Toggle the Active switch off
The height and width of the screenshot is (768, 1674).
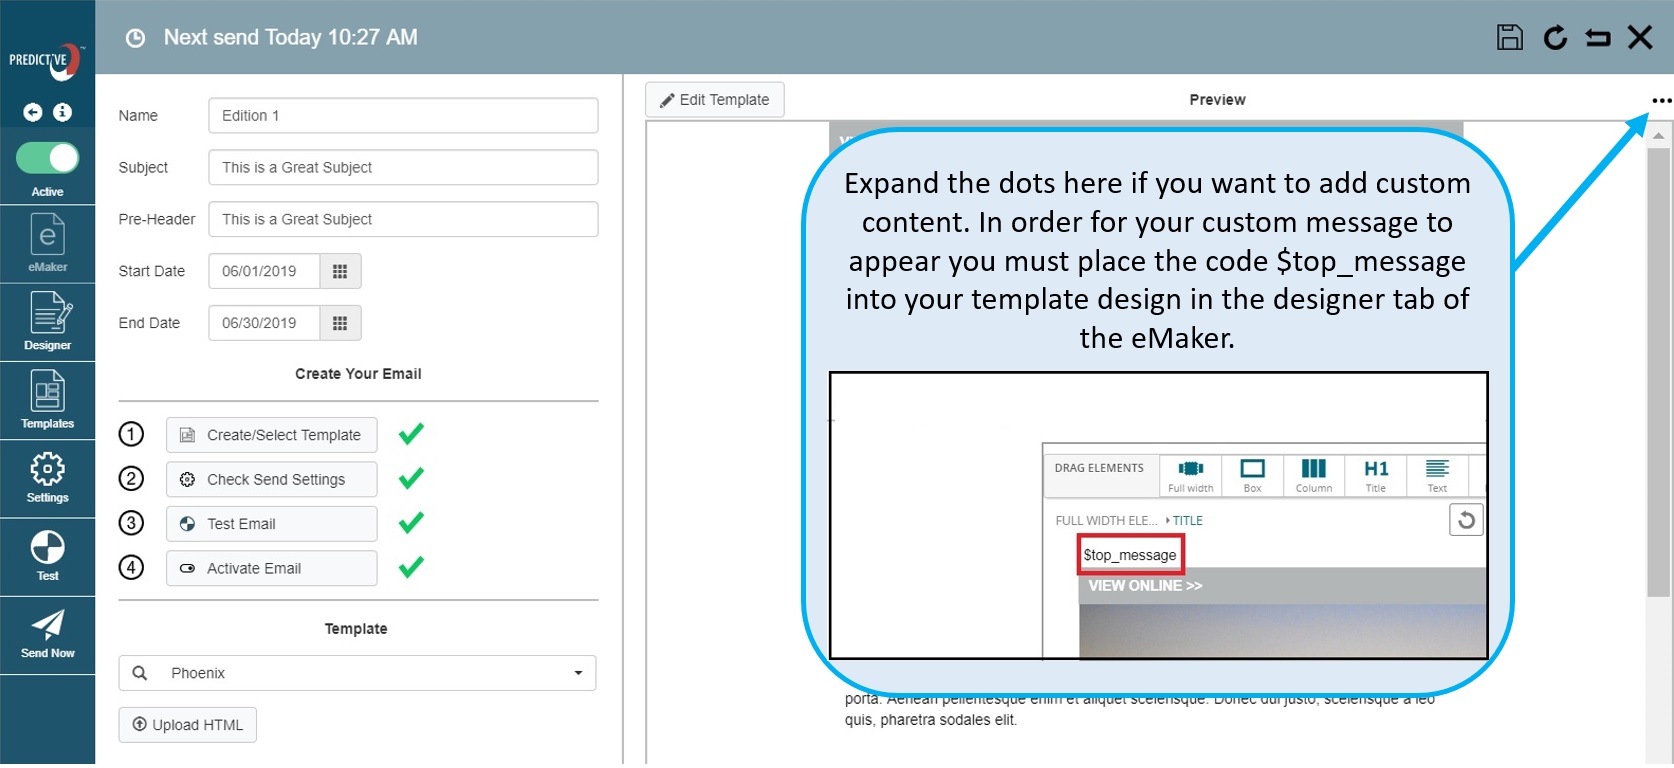pos(48,158)
